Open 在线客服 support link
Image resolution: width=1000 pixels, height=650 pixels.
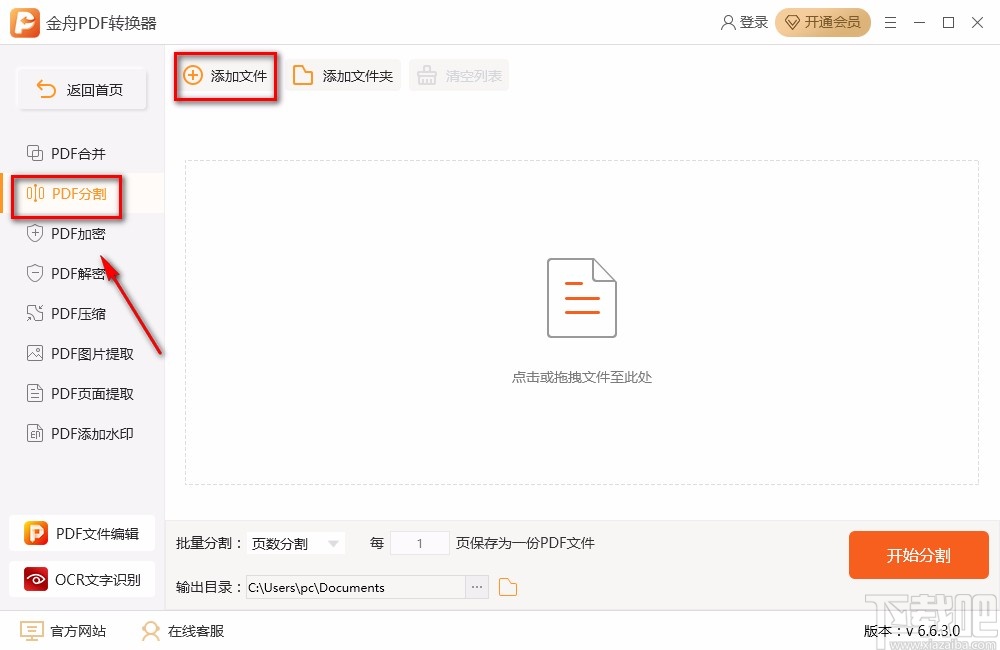click(182, 631)
